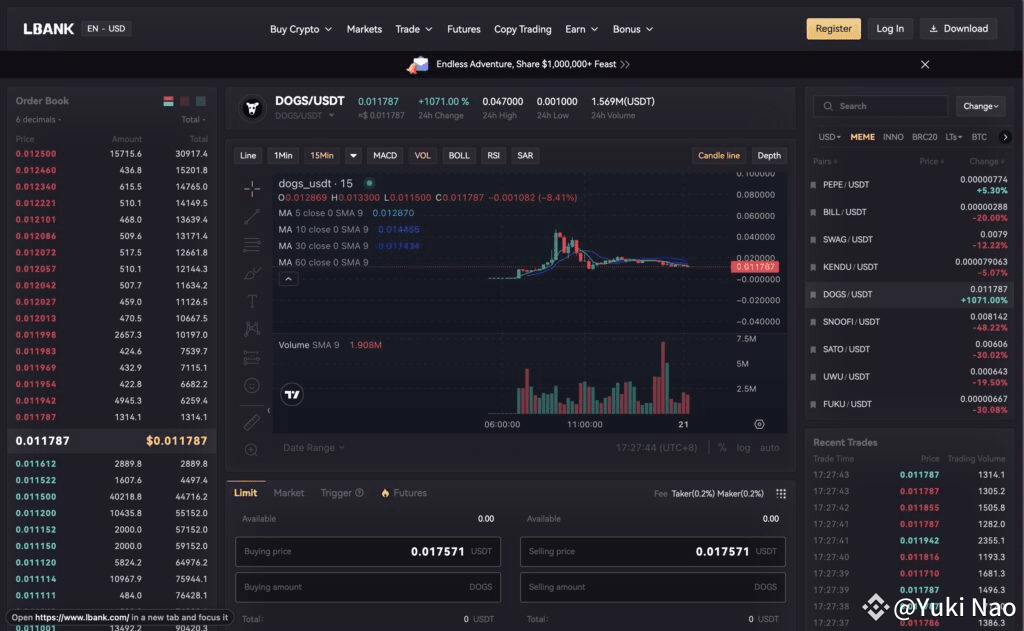1024x631 pixels.
Task: Collapse the chart indicator legend
Action: coord(289,279)
